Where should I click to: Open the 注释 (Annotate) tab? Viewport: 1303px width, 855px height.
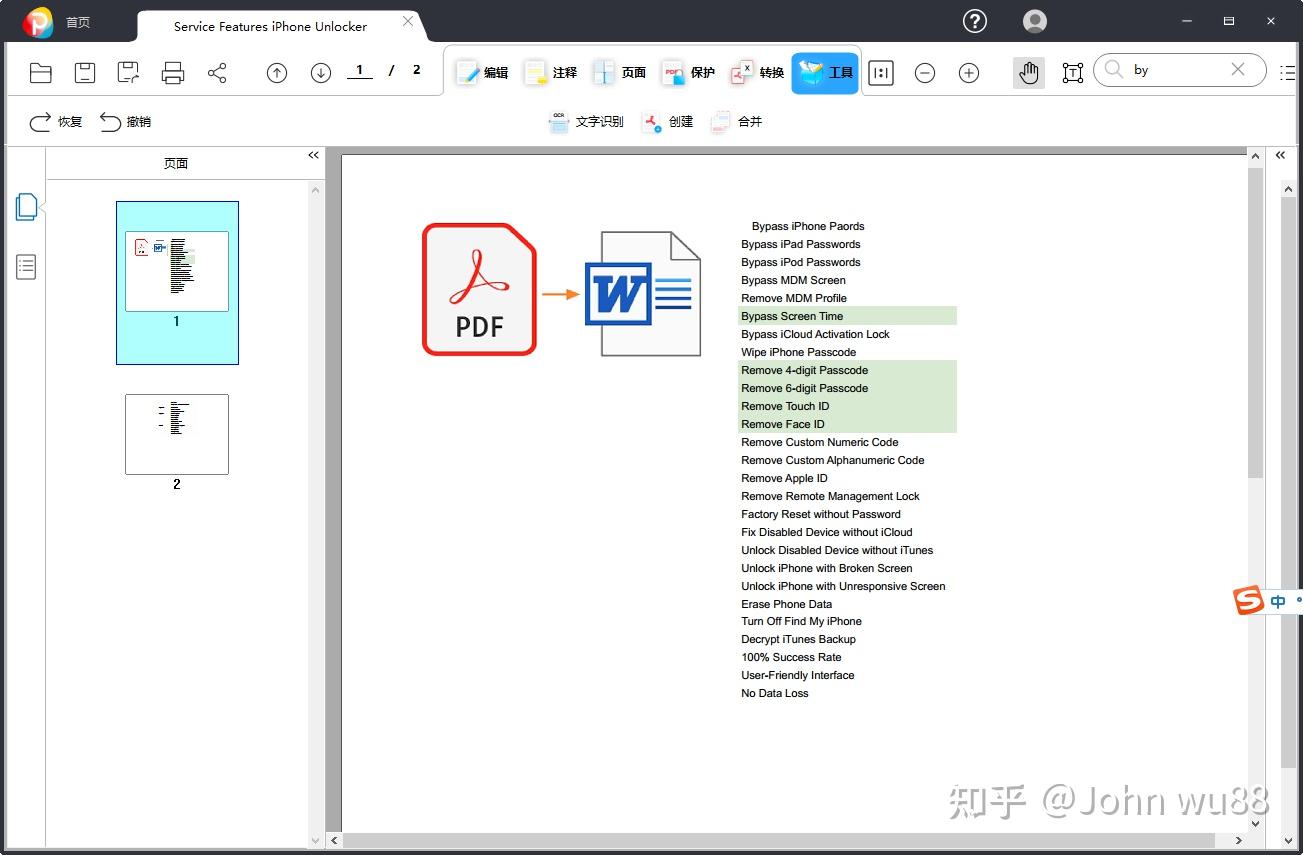pyautogui.click(x=551, y=72)
